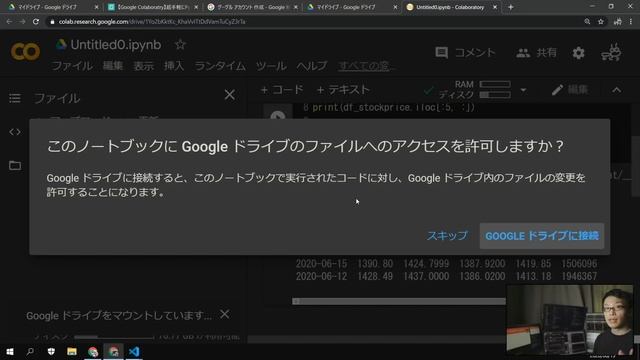
Task: Click the webcam video overlay
Action: pos(570,320)
